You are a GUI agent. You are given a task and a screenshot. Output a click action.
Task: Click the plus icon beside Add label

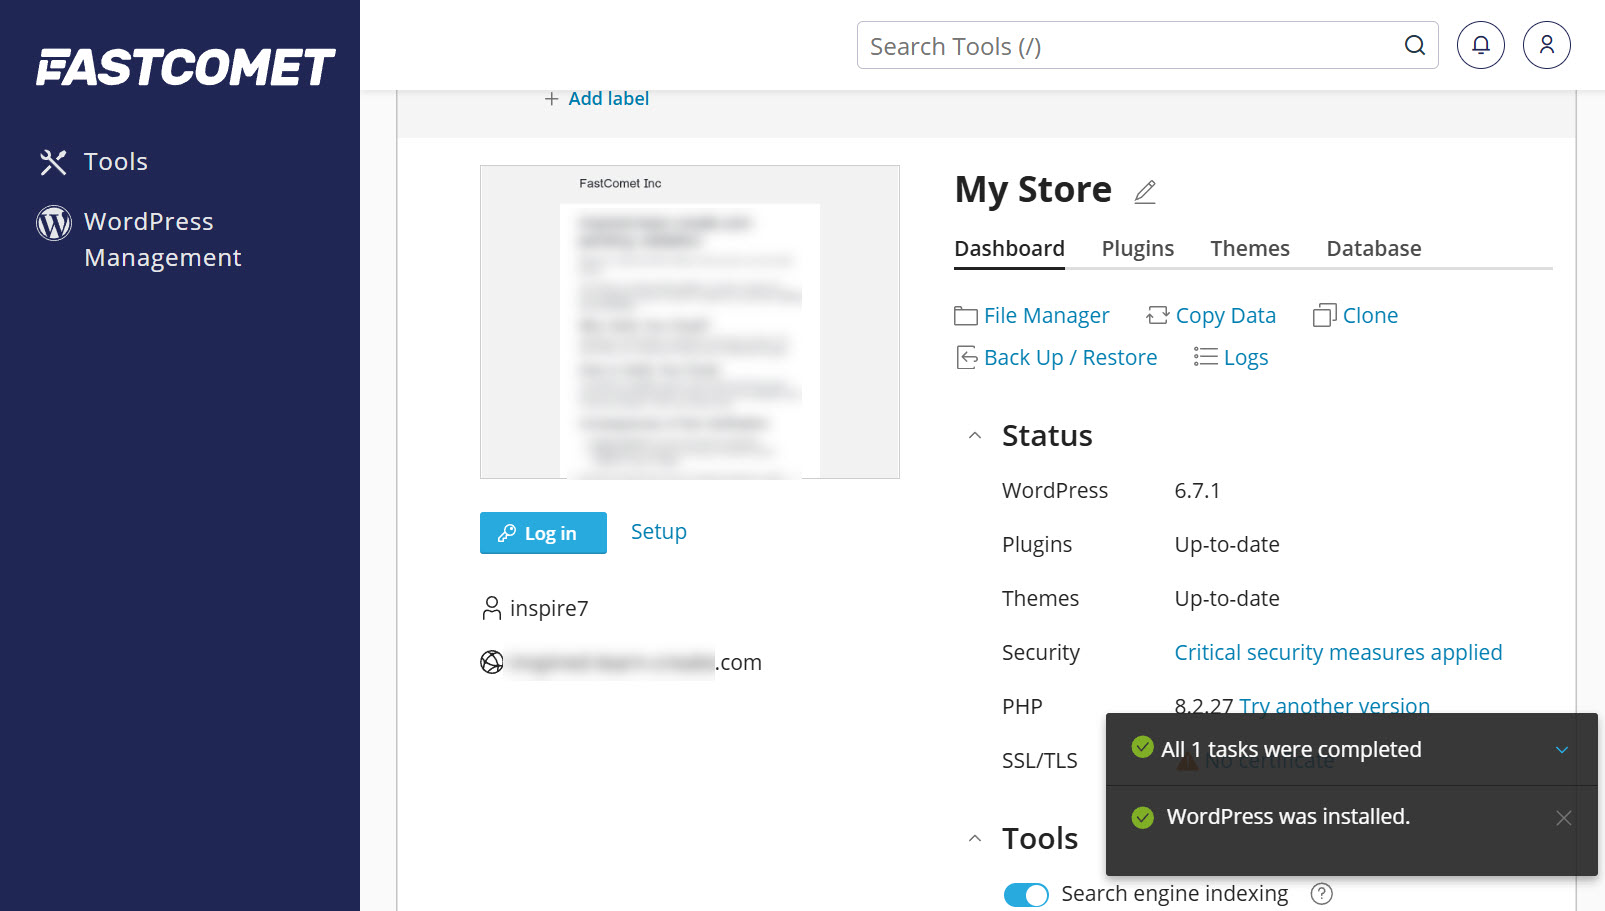[551, 99]
